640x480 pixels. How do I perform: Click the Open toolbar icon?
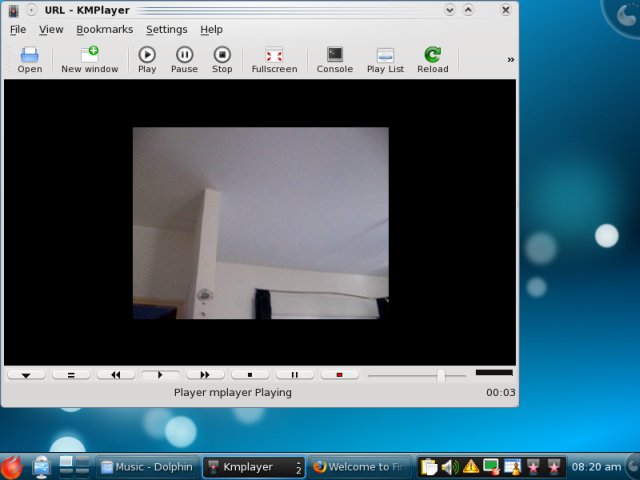point(29,60)
